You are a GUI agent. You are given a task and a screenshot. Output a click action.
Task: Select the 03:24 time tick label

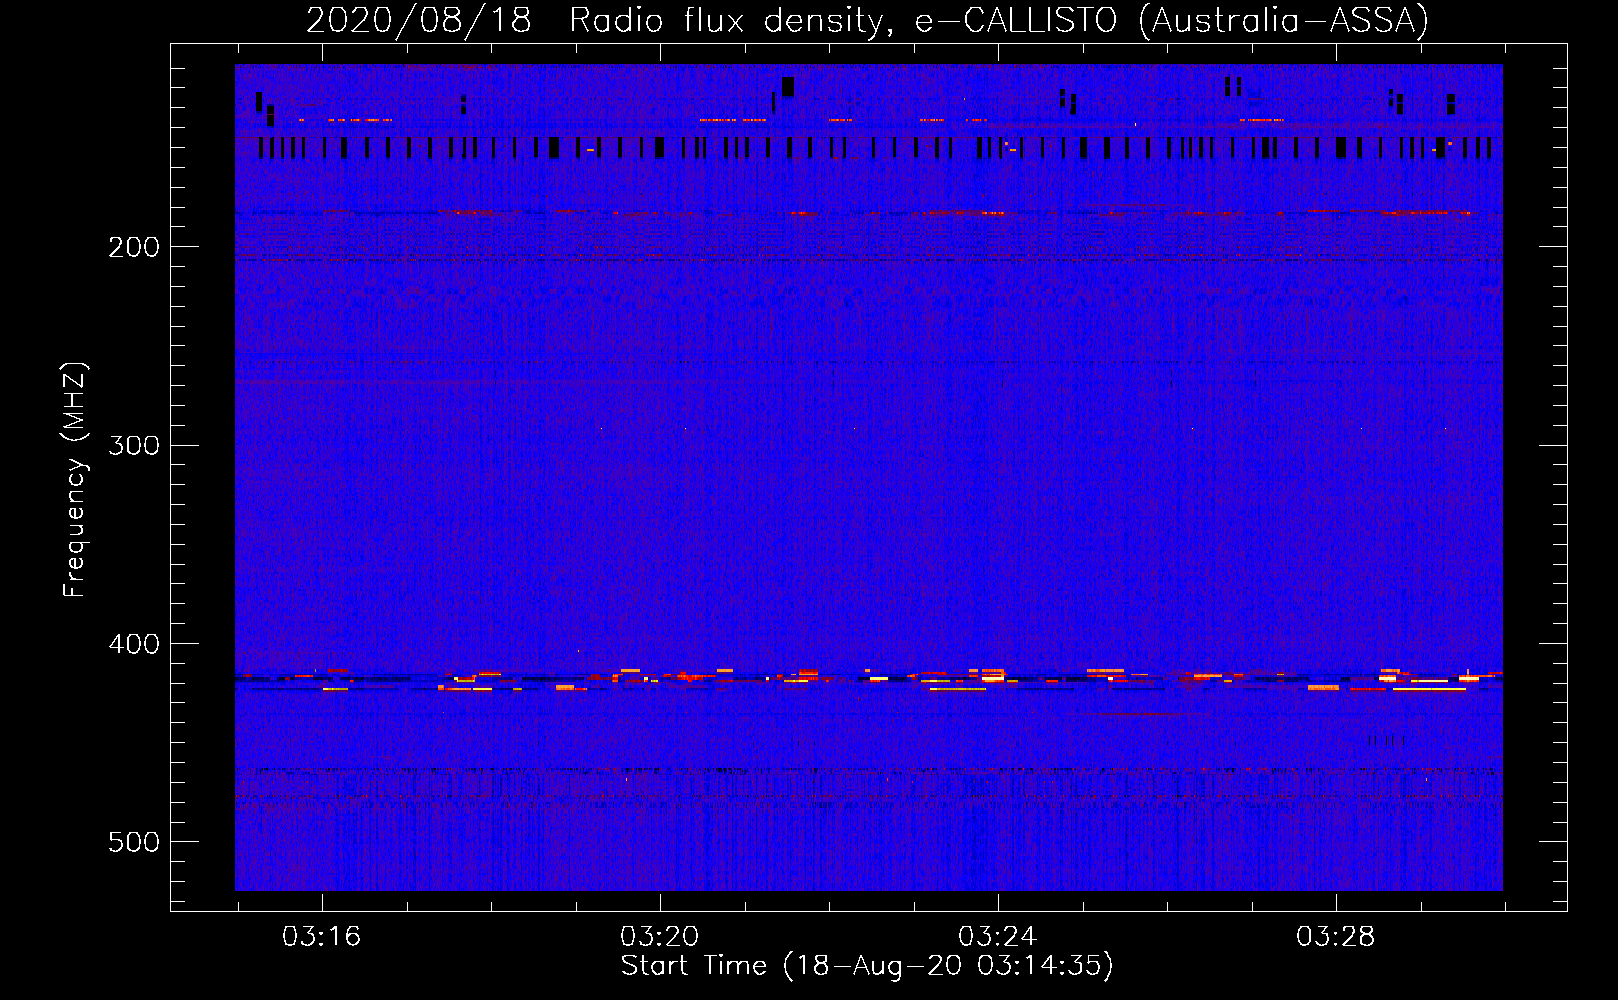997,937
